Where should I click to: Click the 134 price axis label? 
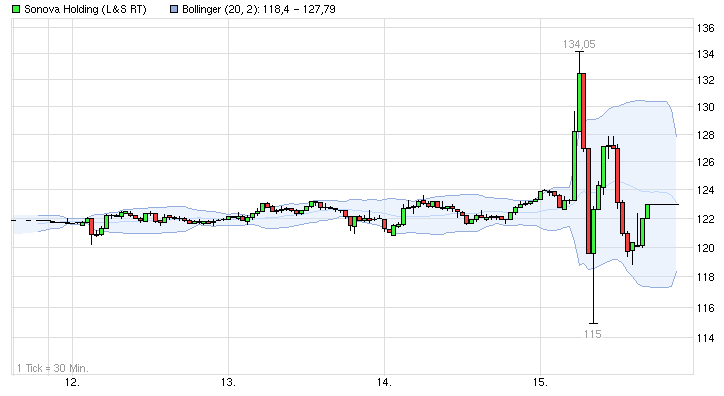[x=706, y=54]
